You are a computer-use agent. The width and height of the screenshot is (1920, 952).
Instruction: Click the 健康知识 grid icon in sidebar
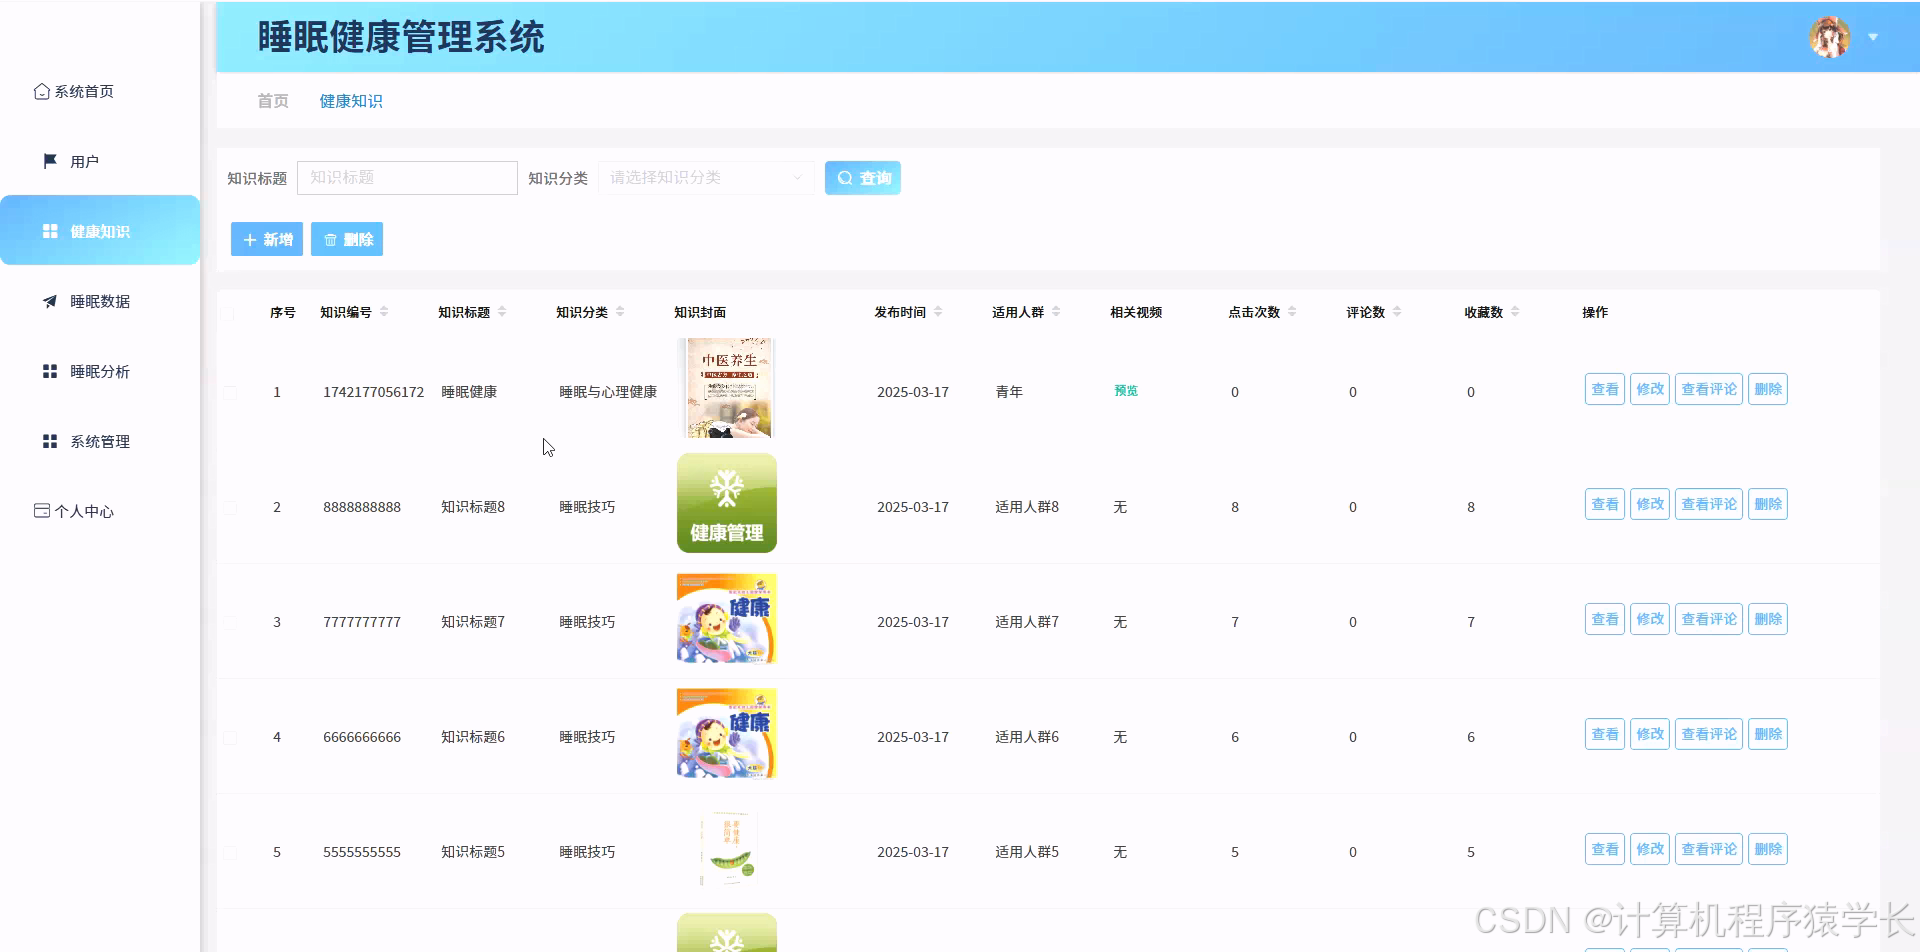point(49,230)
